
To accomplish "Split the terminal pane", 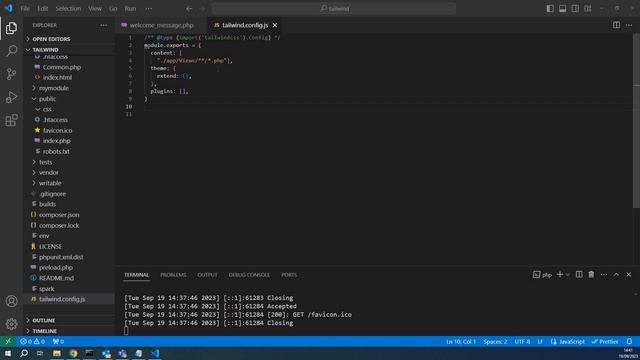I will (x=579, y=275).
